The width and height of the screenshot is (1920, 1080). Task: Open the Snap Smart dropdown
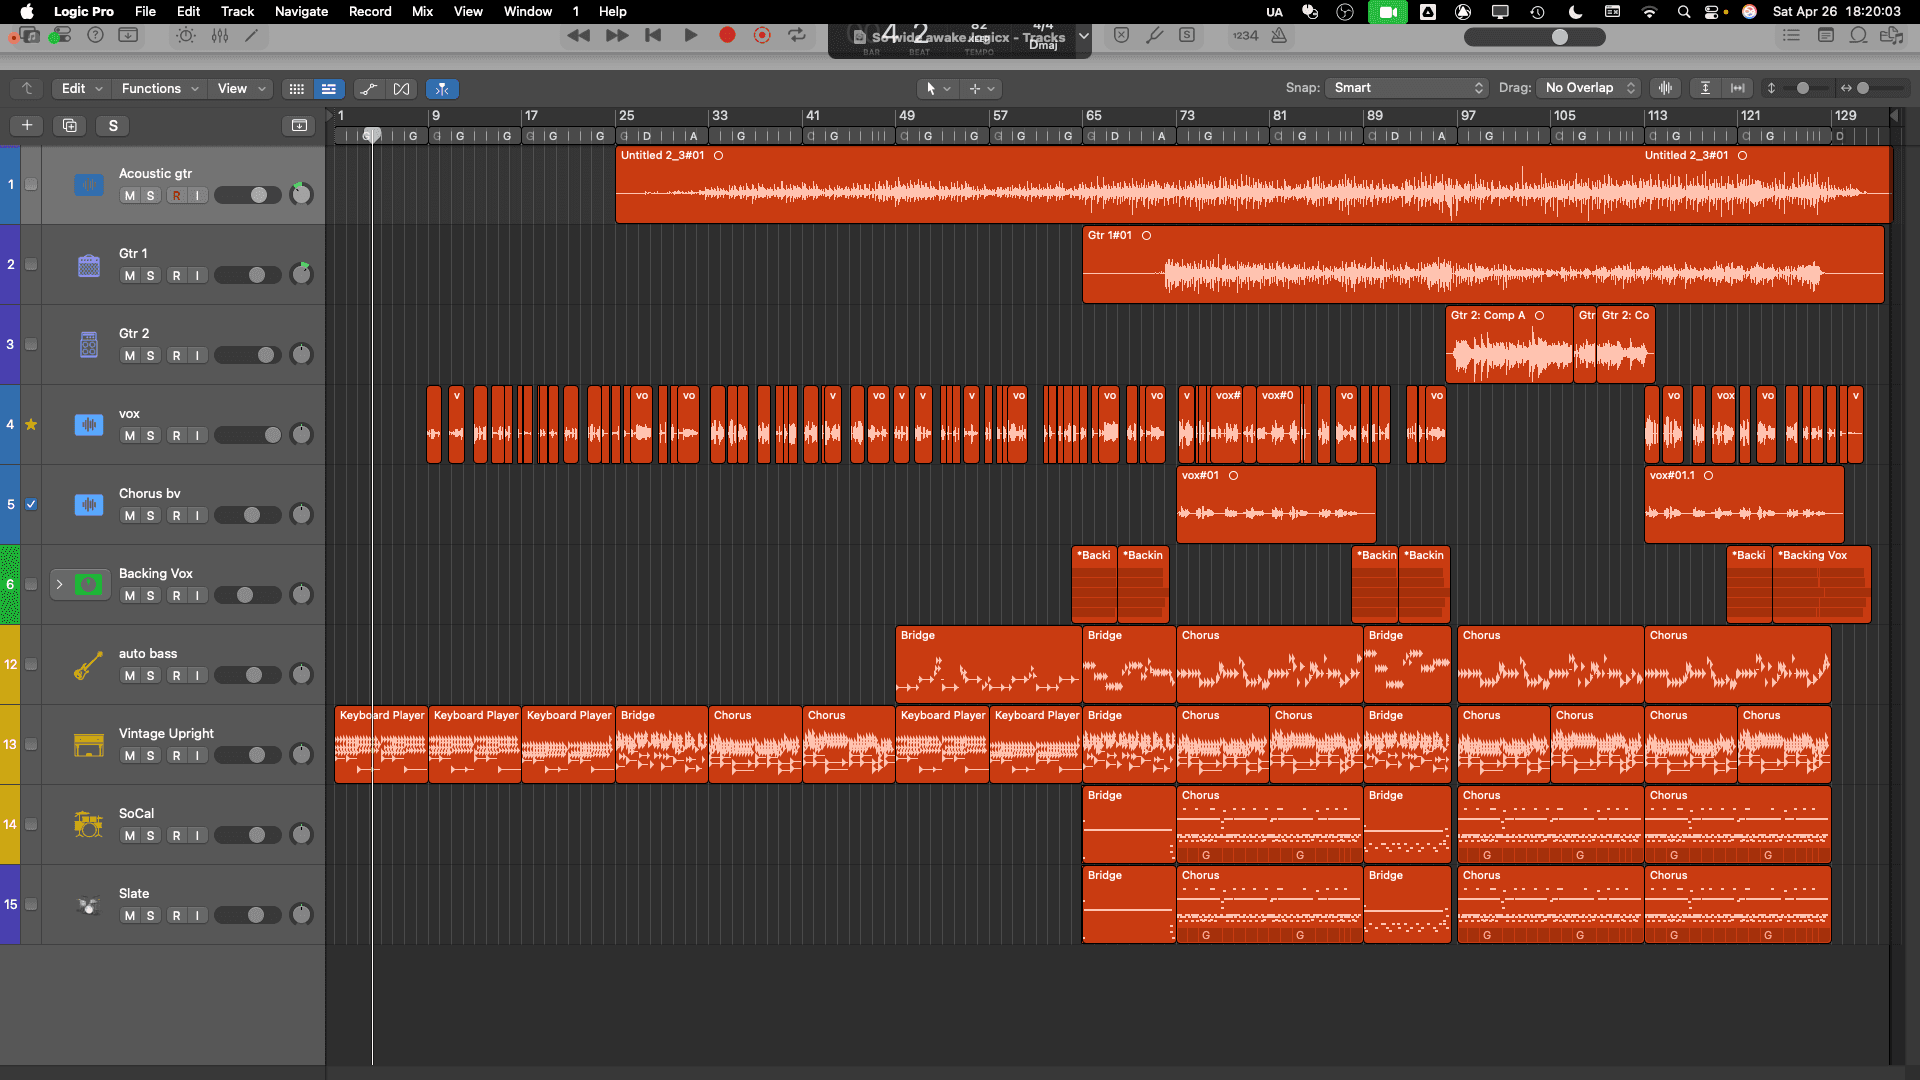(x=1407, y=88)
